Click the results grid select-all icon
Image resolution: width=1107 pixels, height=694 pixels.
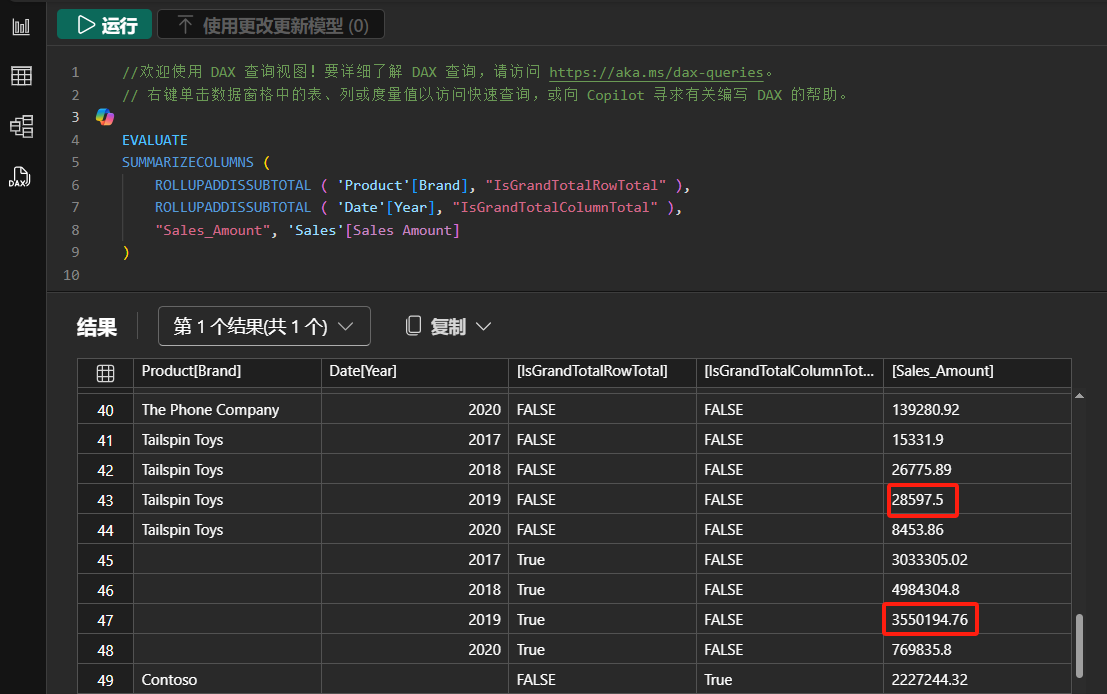pyautogui.click(x=105, y=373)
